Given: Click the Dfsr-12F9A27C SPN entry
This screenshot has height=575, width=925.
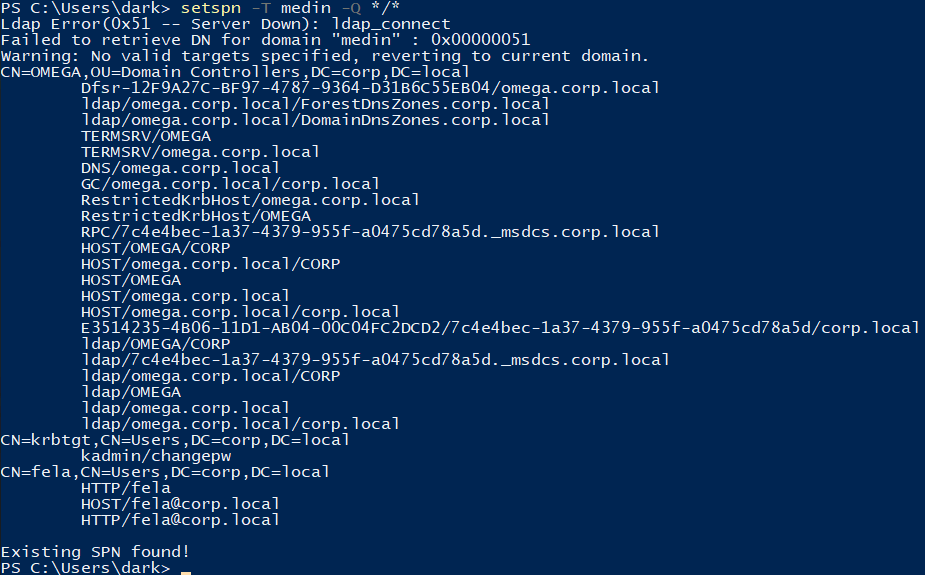Looking at the screenshot, I should [x=370, y=88].
